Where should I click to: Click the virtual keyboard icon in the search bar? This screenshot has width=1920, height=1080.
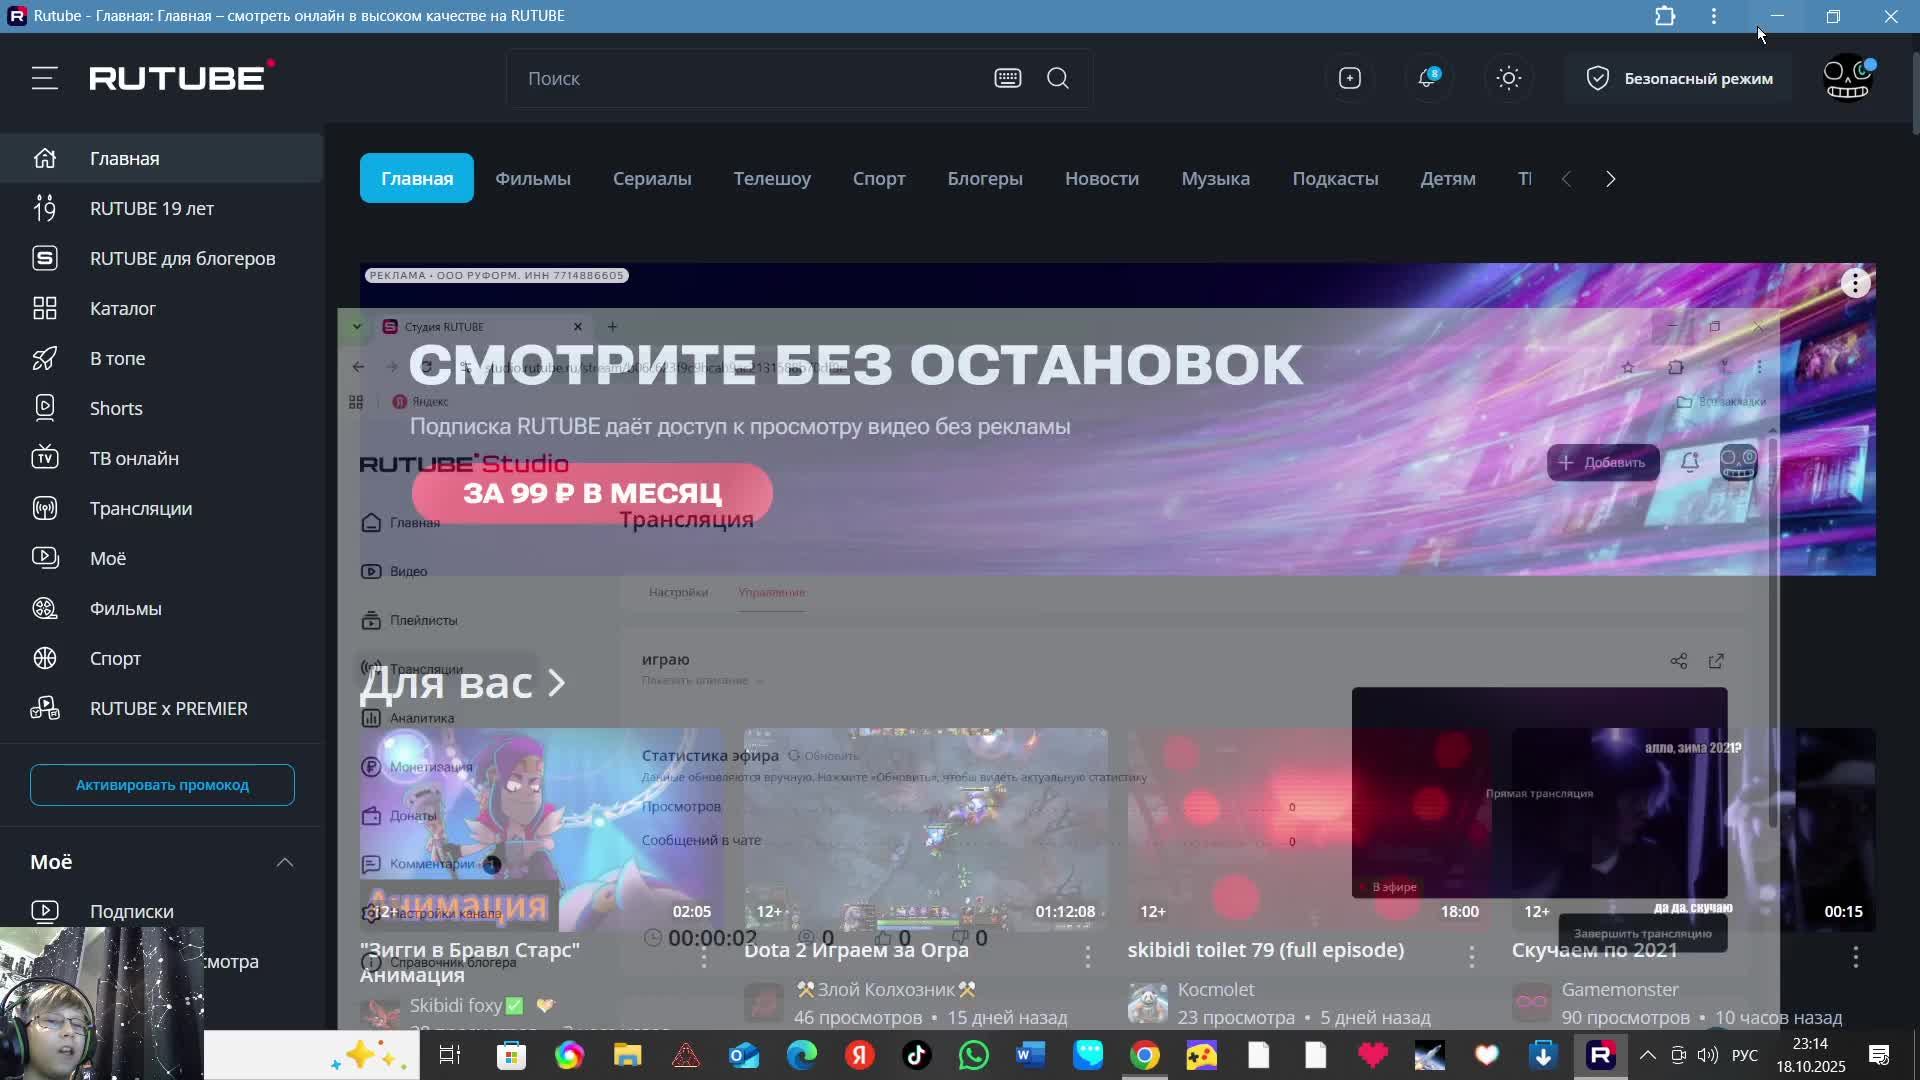1007,78
